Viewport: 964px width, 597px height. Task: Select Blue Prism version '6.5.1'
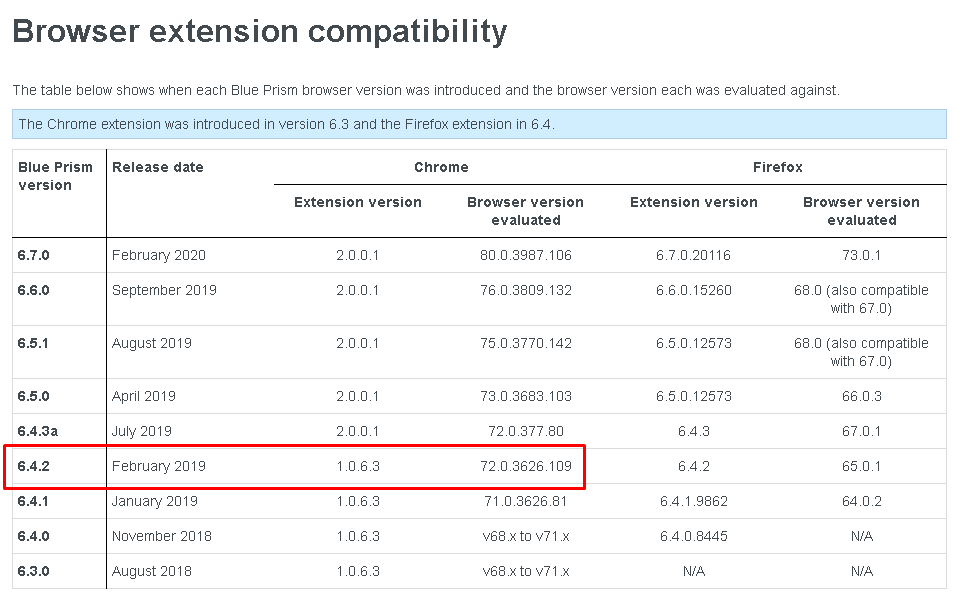point(33,343)
